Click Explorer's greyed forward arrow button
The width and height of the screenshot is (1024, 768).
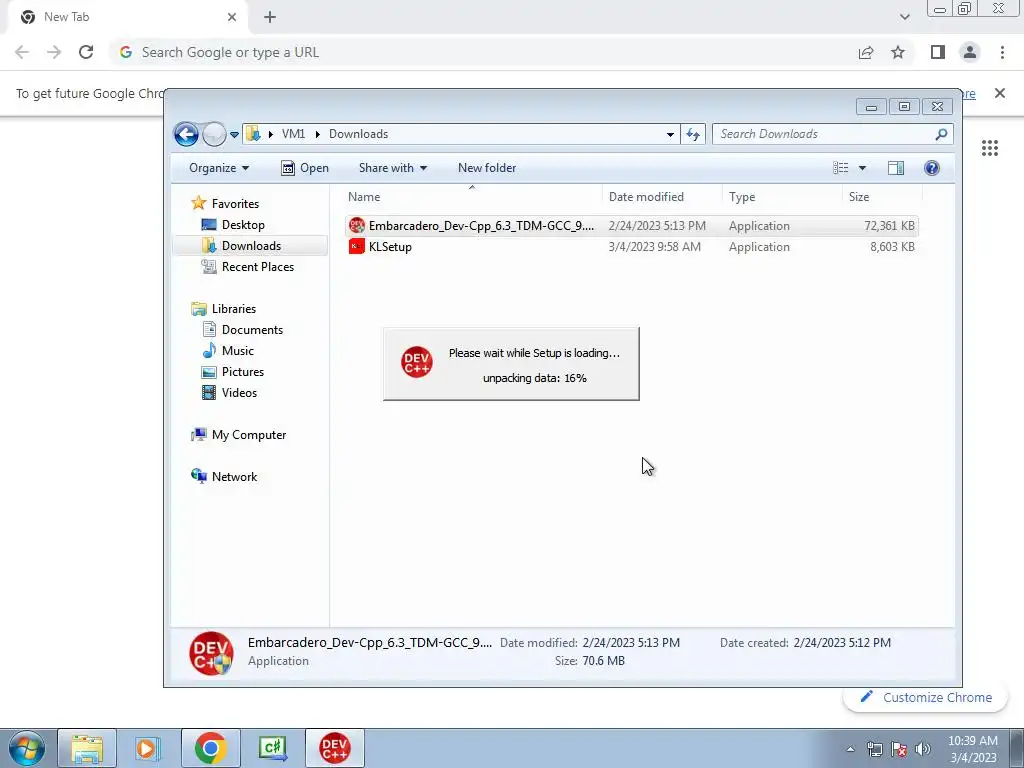[214, 135]
